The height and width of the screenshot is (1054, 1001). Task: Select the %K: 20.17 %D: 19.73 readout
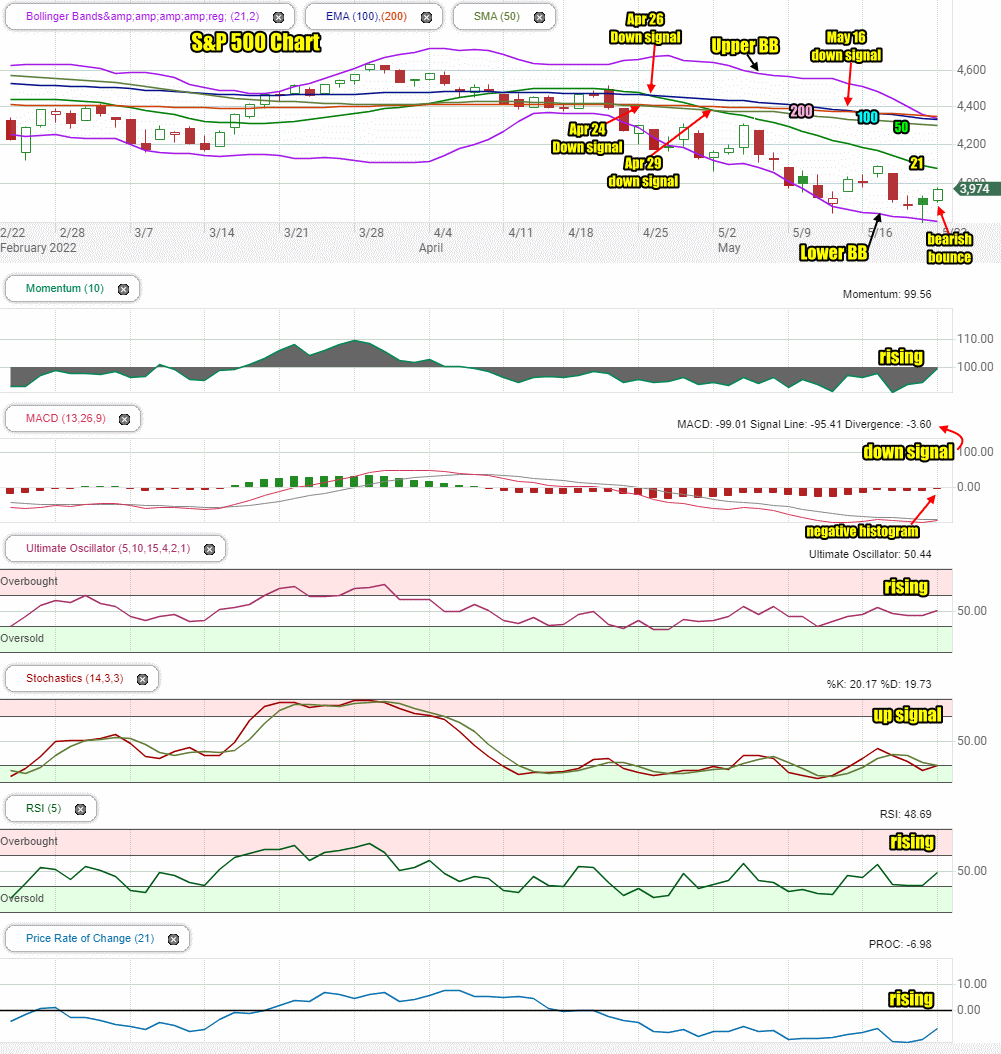[879, 684]
